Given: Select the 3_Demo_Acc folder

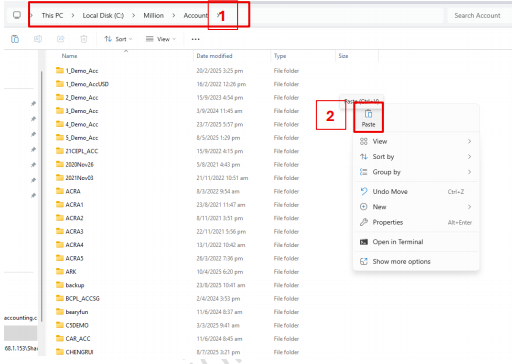Looking at the screenshot, I should click(x=82, y=111).
